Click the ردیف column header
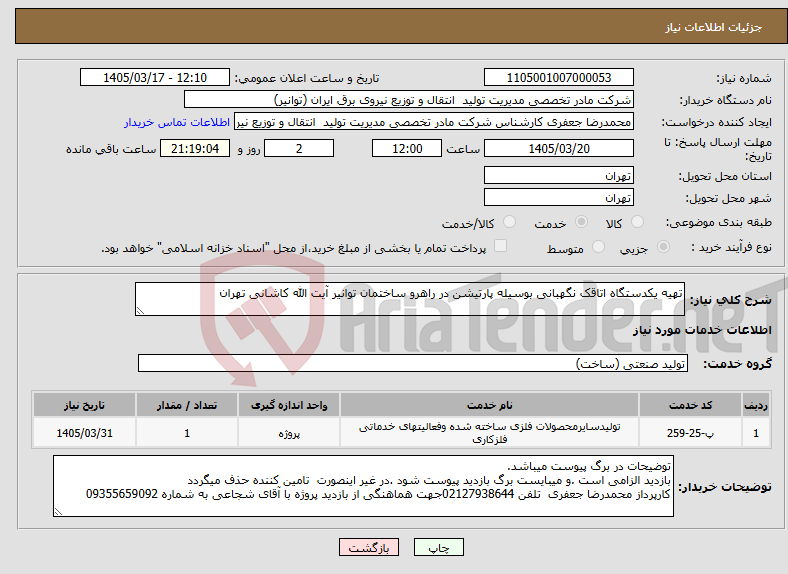The image size is (788, 574). 756,405
